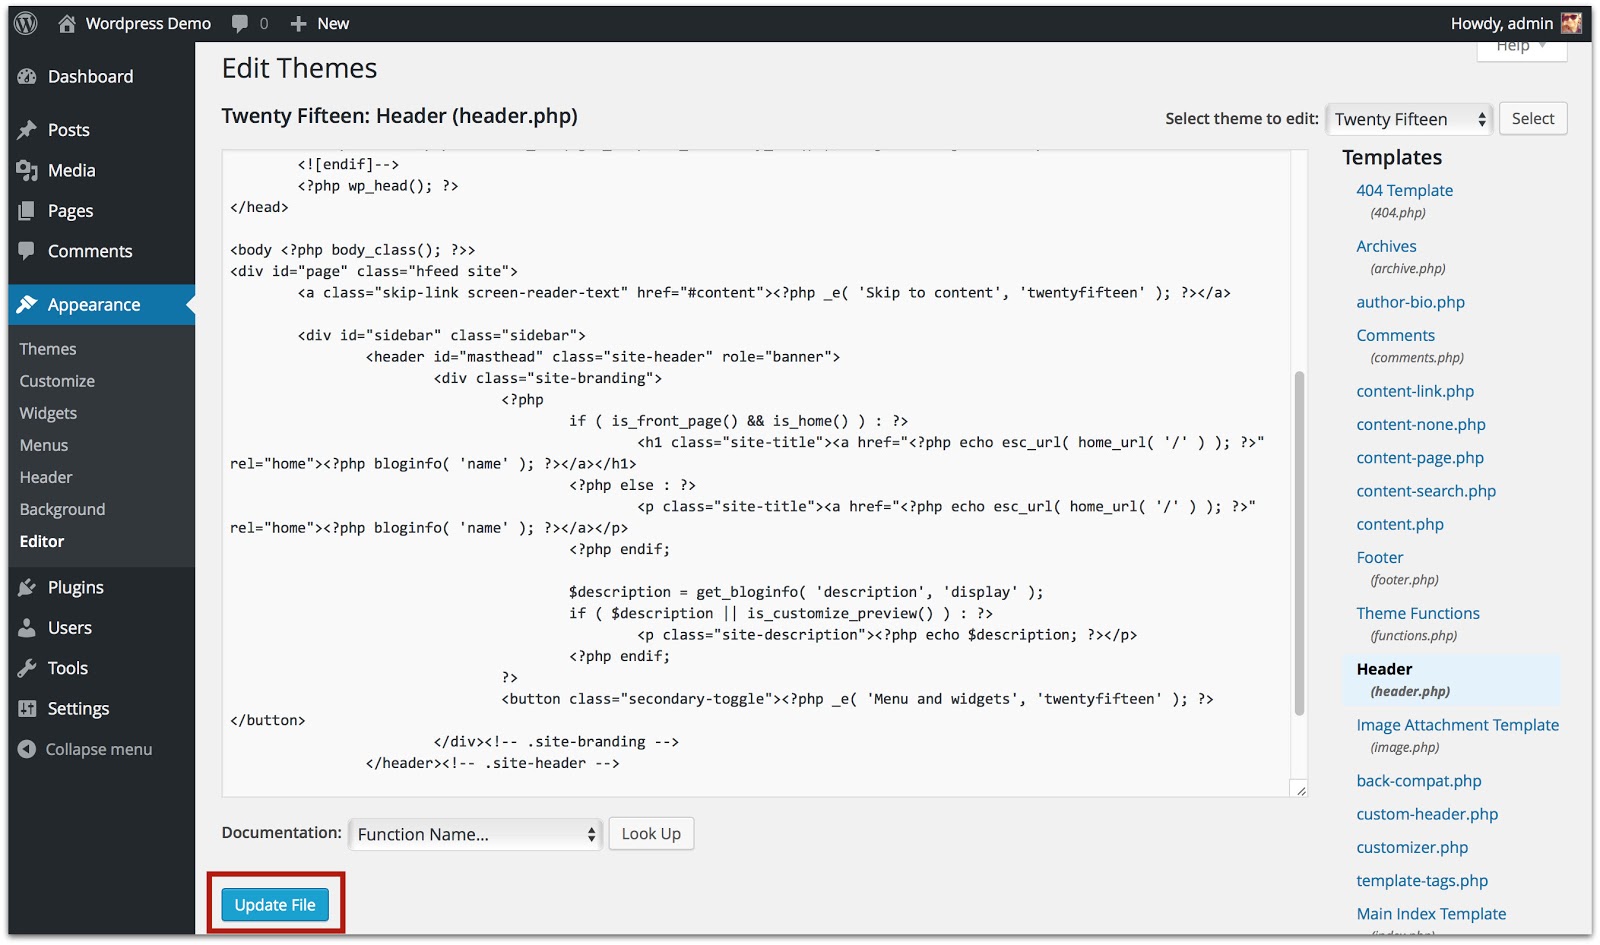Screen dimensions: 1600x945
Task: Click the Posts pushpin icon
Action: [x=27, y=129]
